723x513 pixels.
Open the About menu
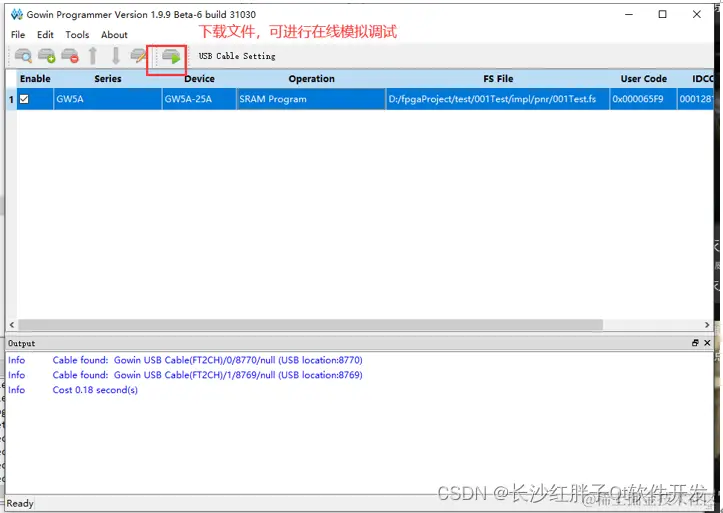pyautogui.click(x=114, y=35)
